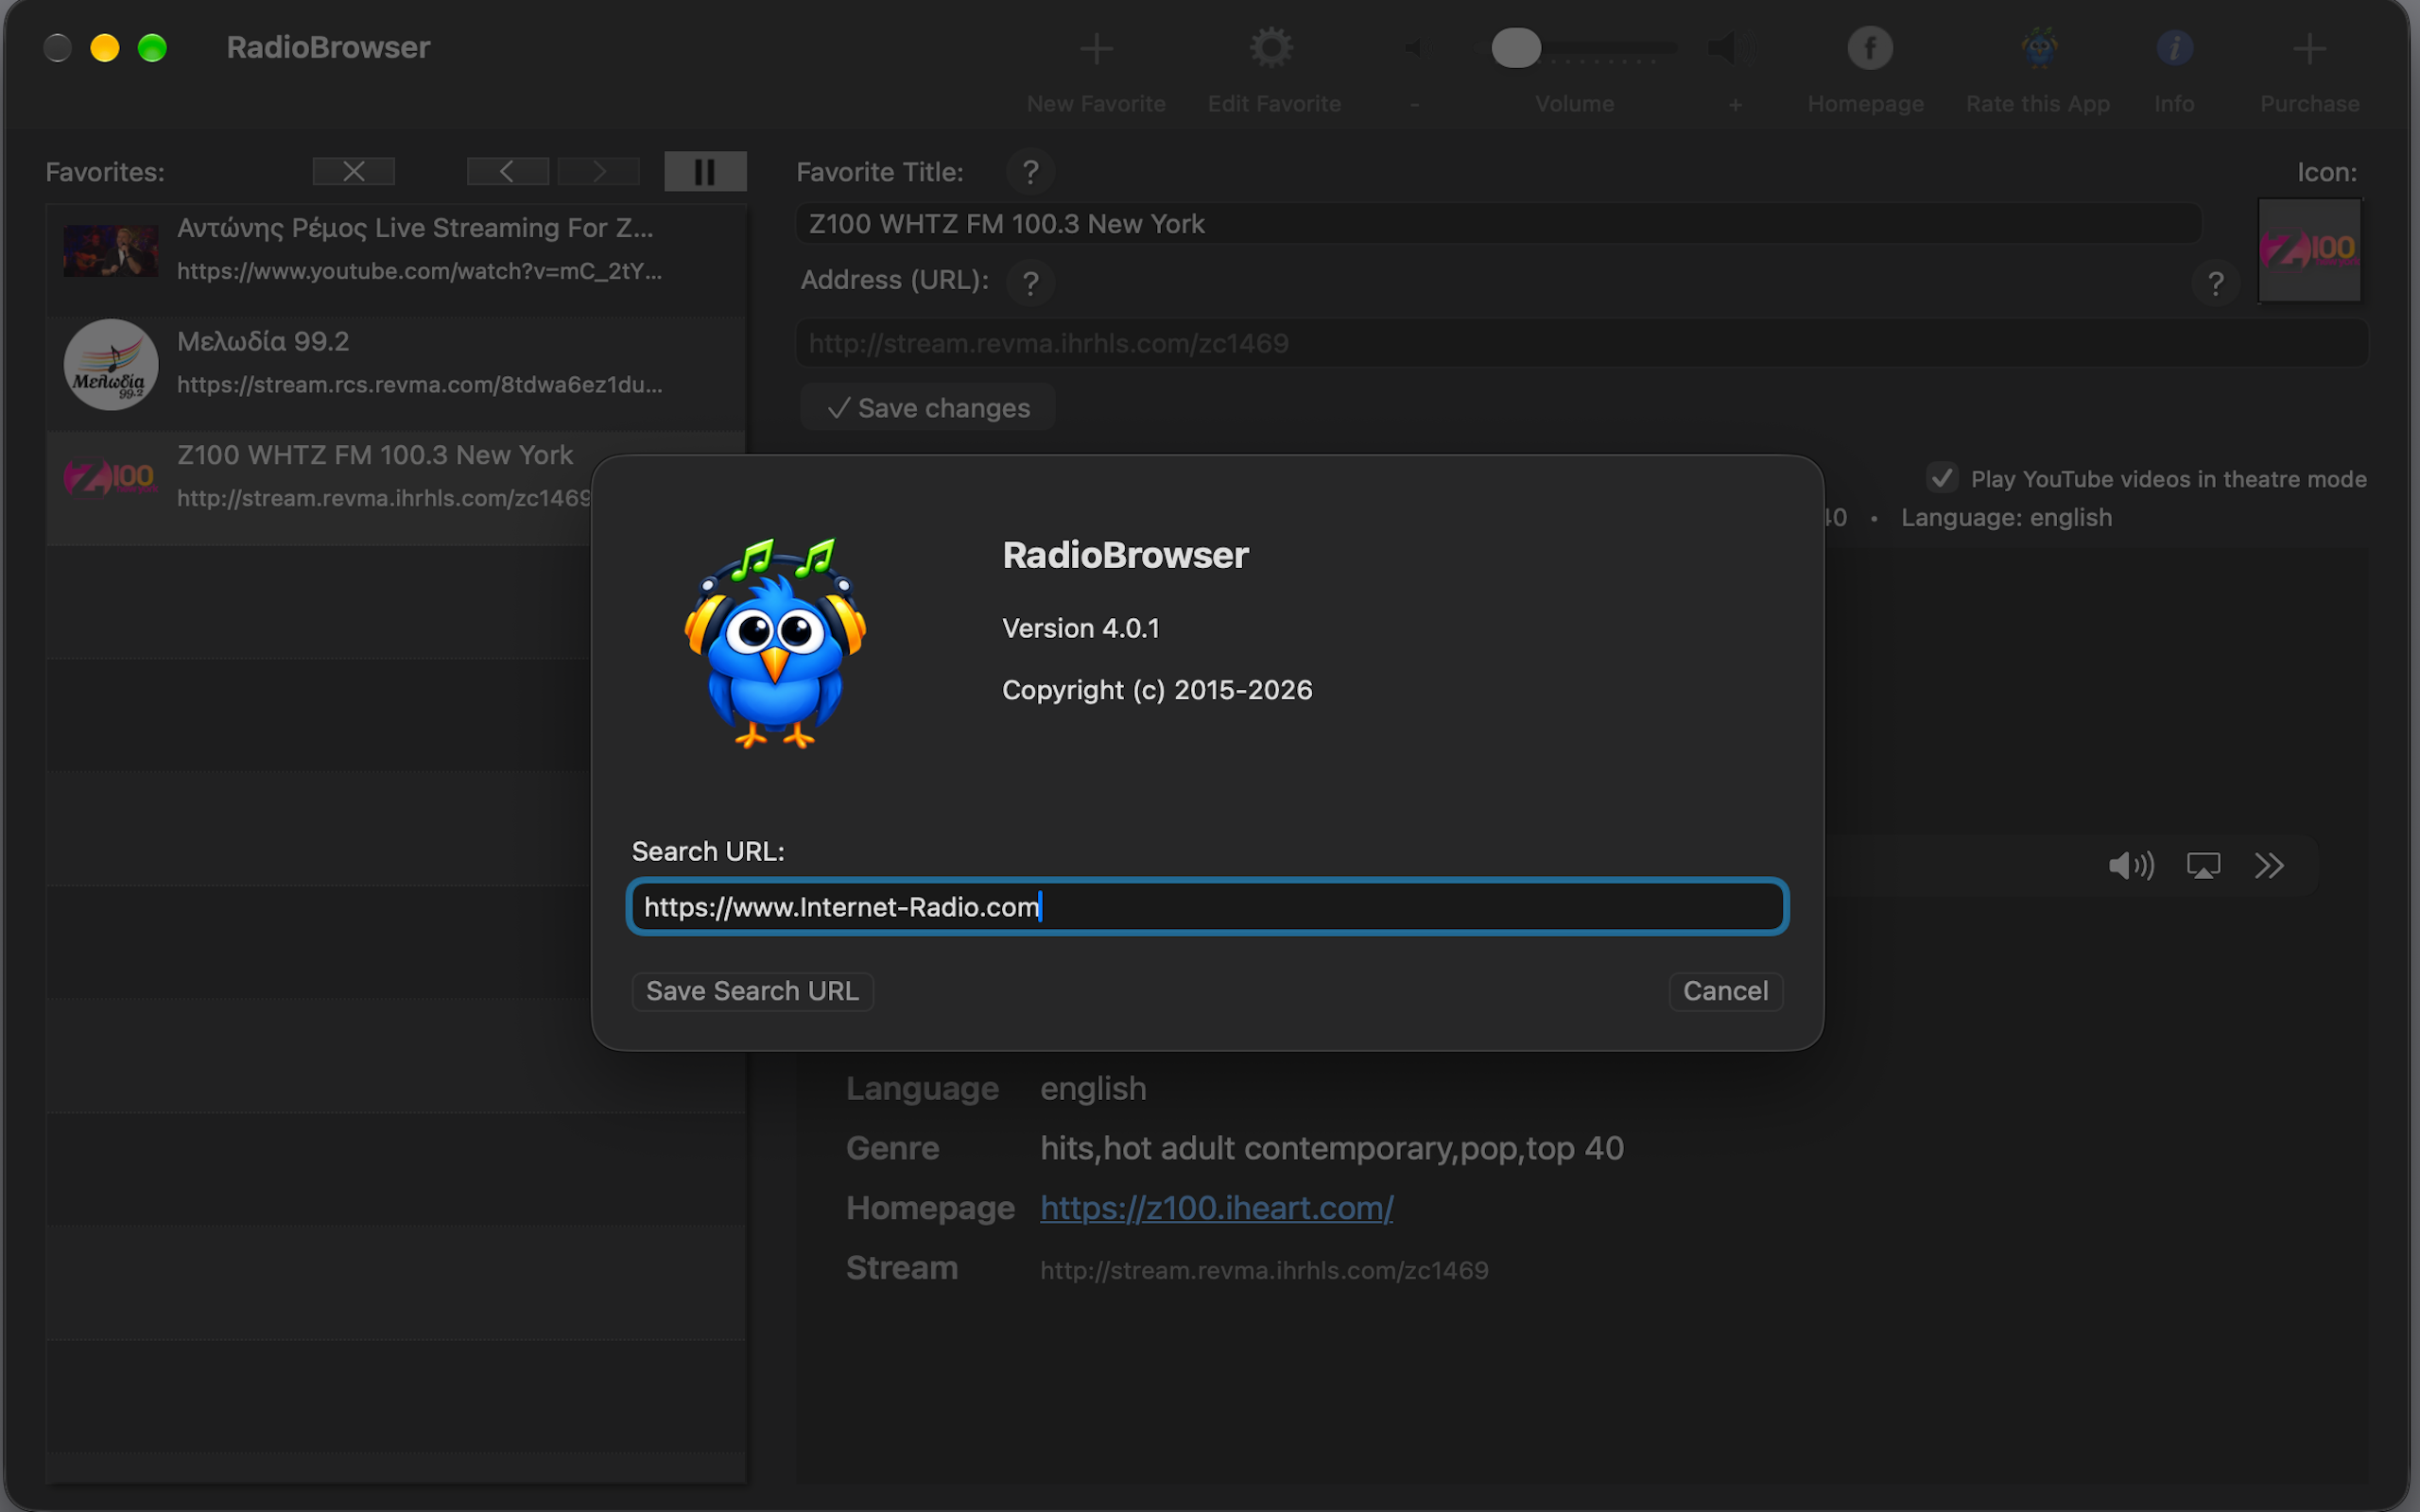
Task: Click the Version 4.0.1 text
Action: click(1081, 628)
